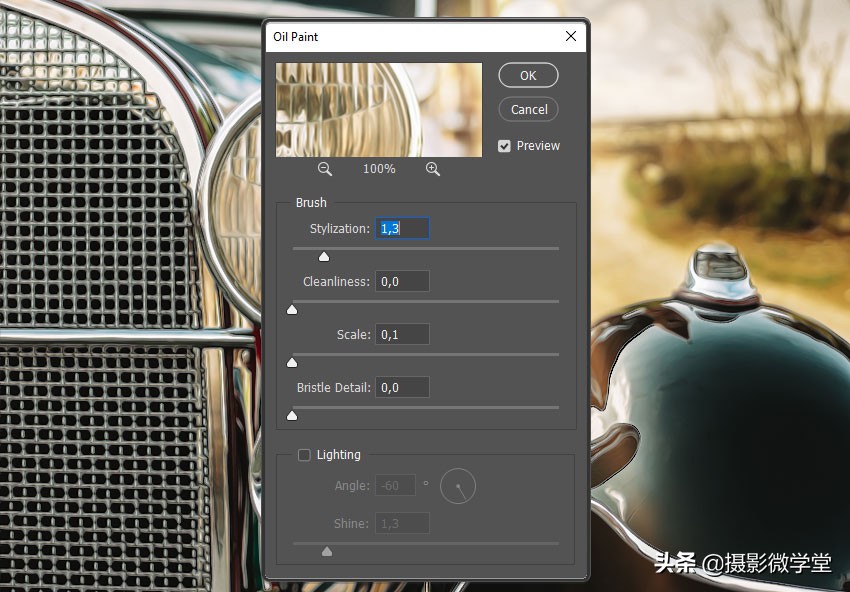
Task: Confirm the filter with OK
Action: (528, 75)
